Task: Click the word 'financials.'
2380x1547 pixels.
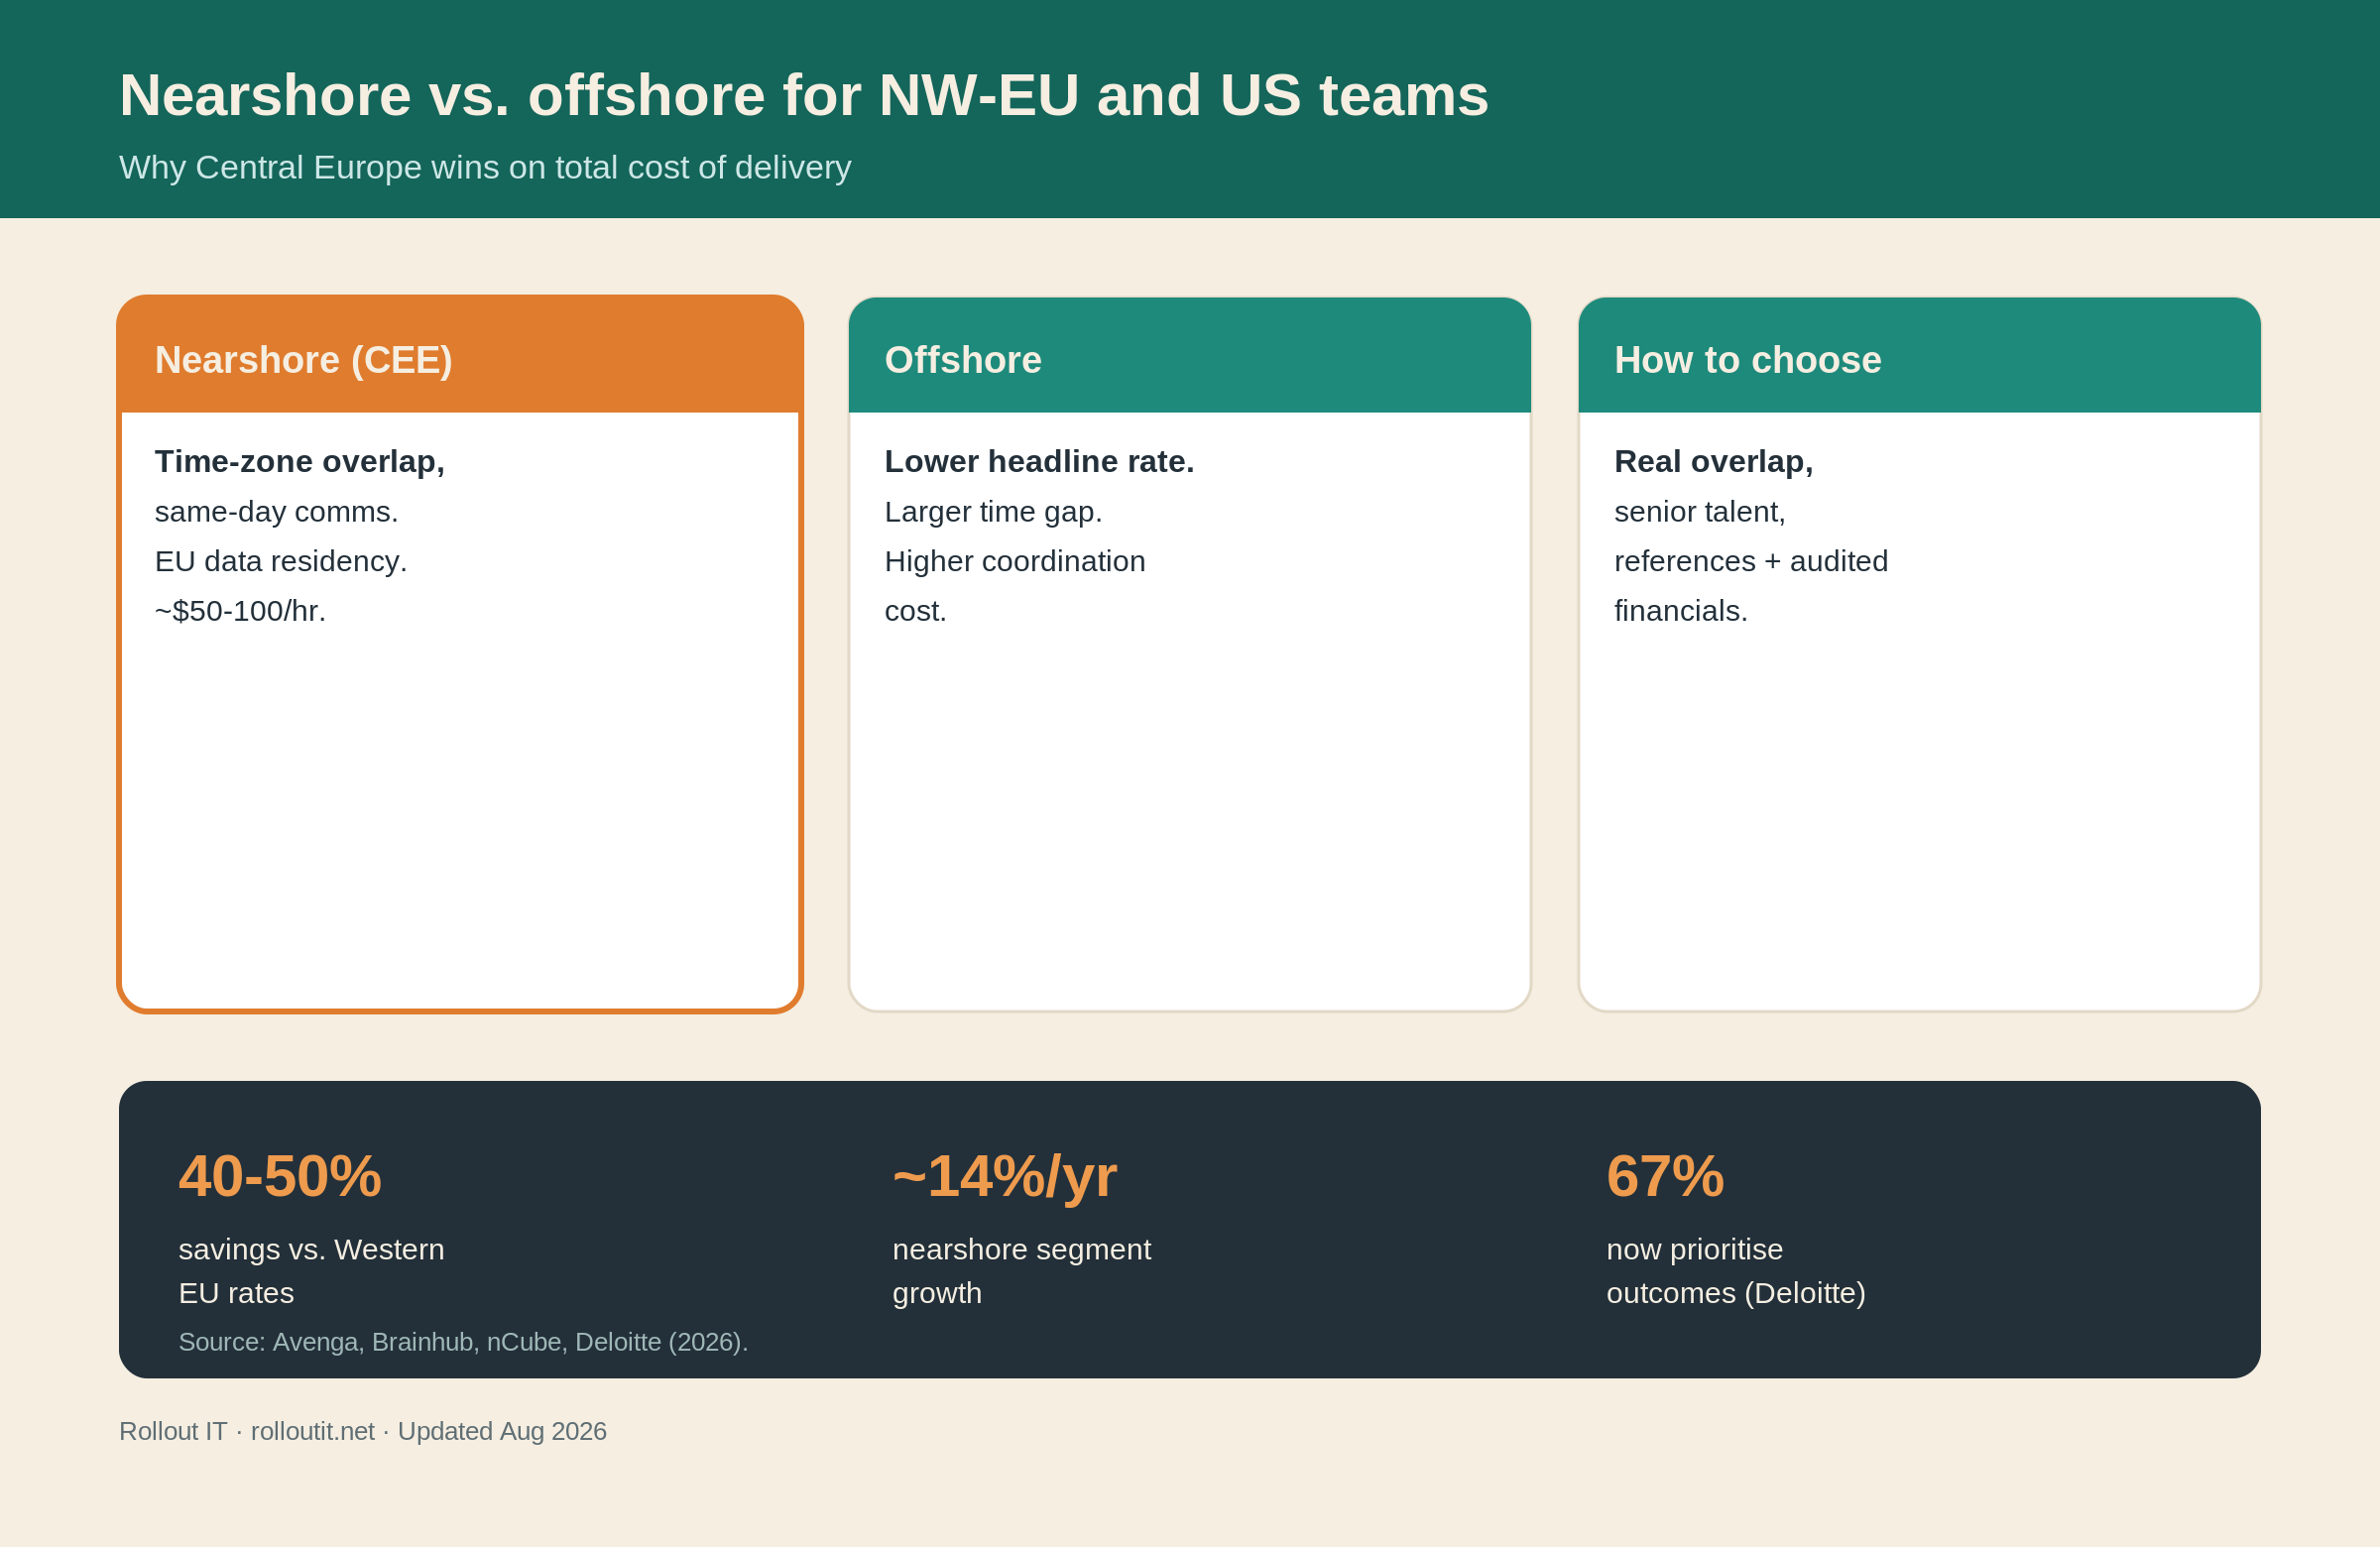Action: pos(1680,611)
